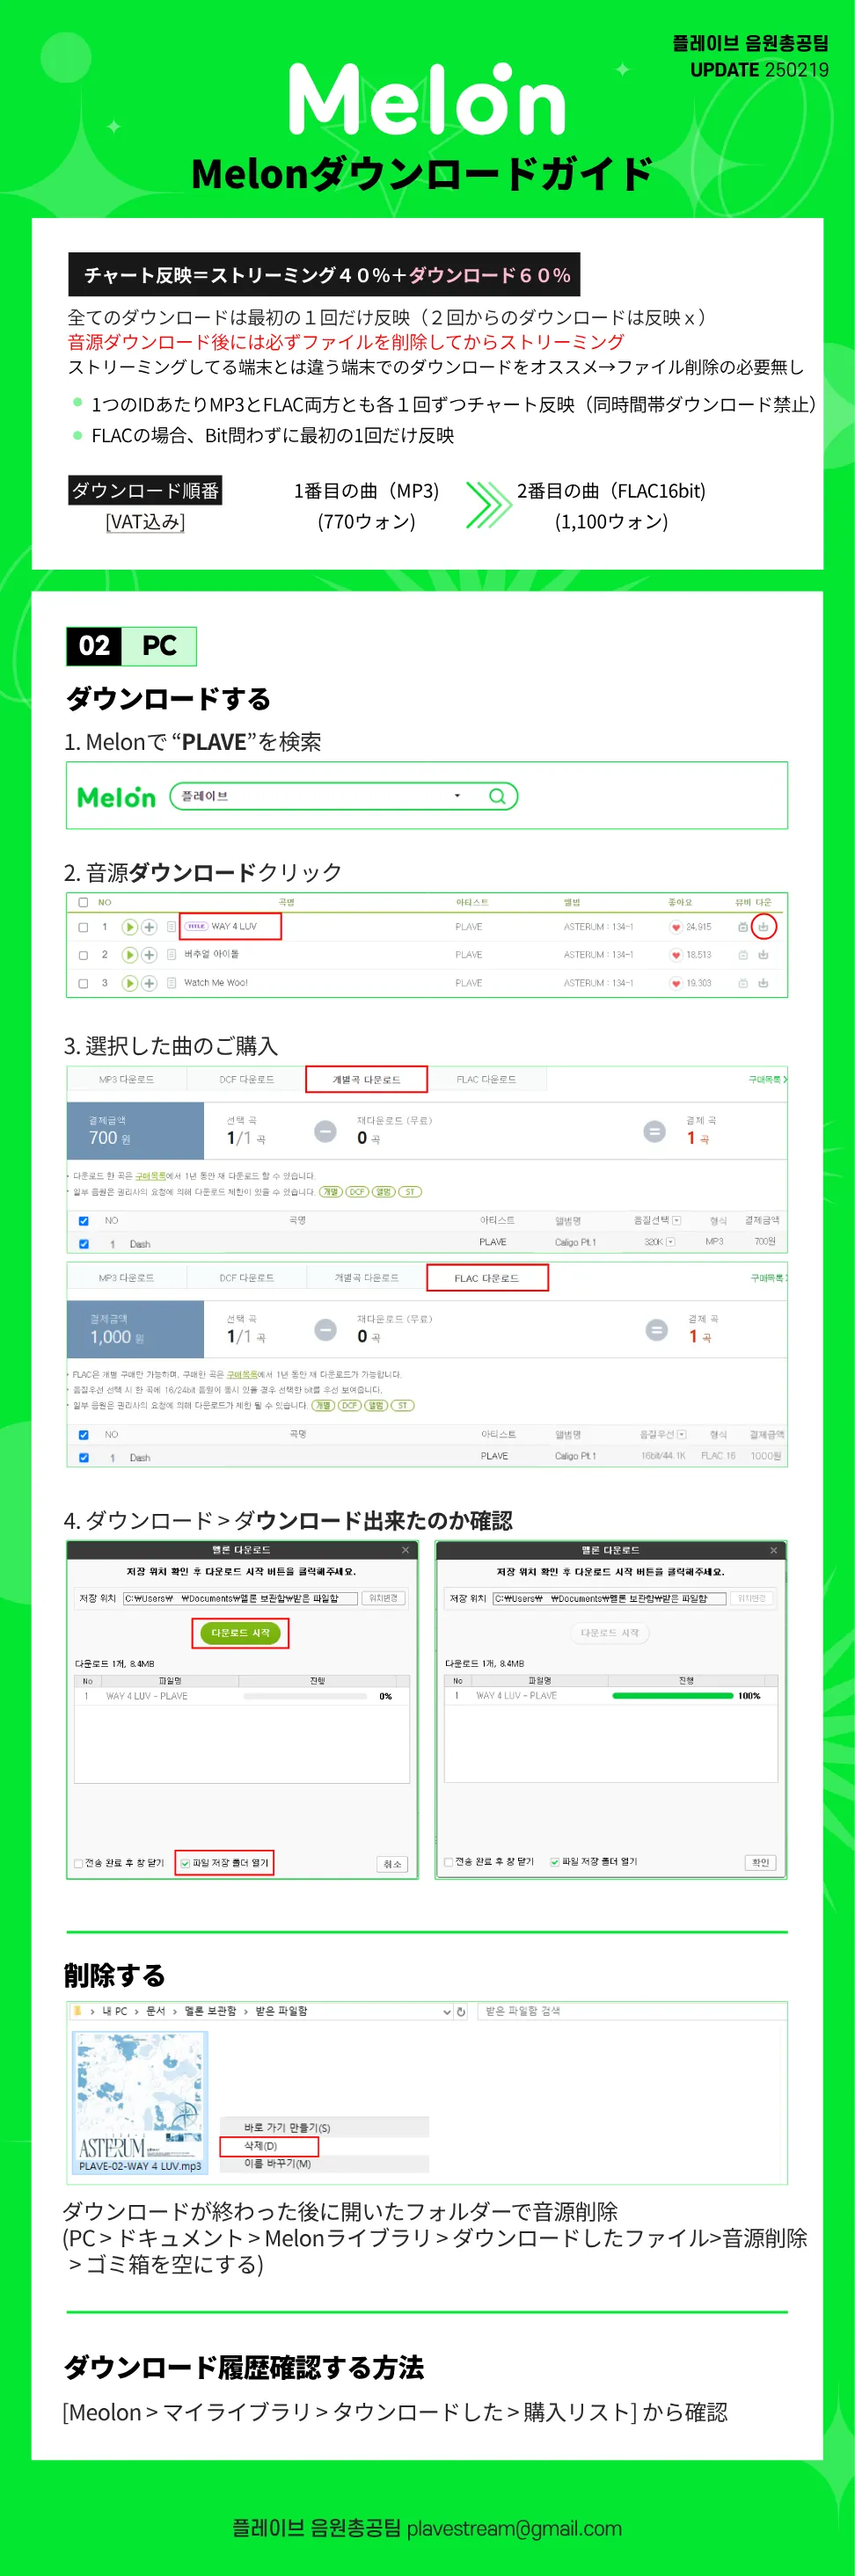Expand breadcrumb chevron after 멜론 보관함
Screen dimensions: 855x2576
[x=246, y=2011]
